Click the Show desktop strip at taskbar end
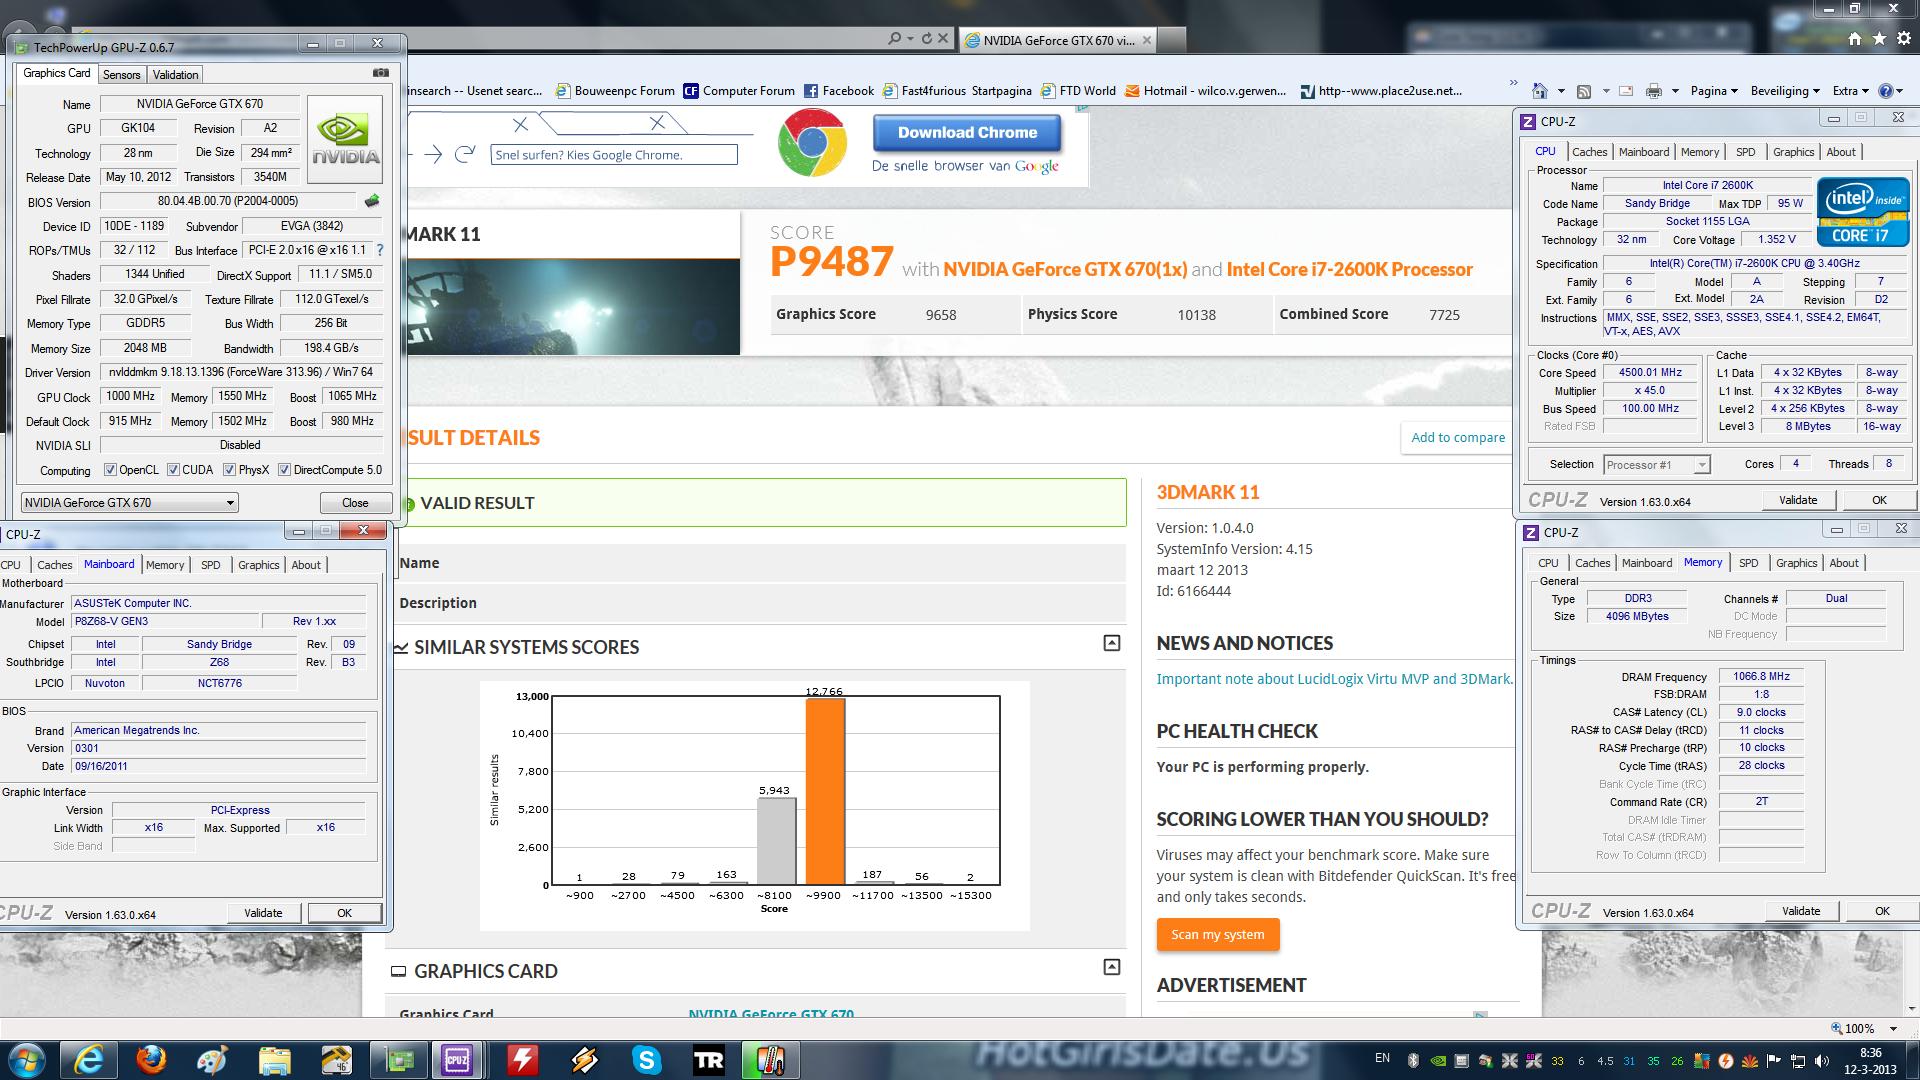The height and width of the screenshot is (1080, 1920). point(1913,1060)
